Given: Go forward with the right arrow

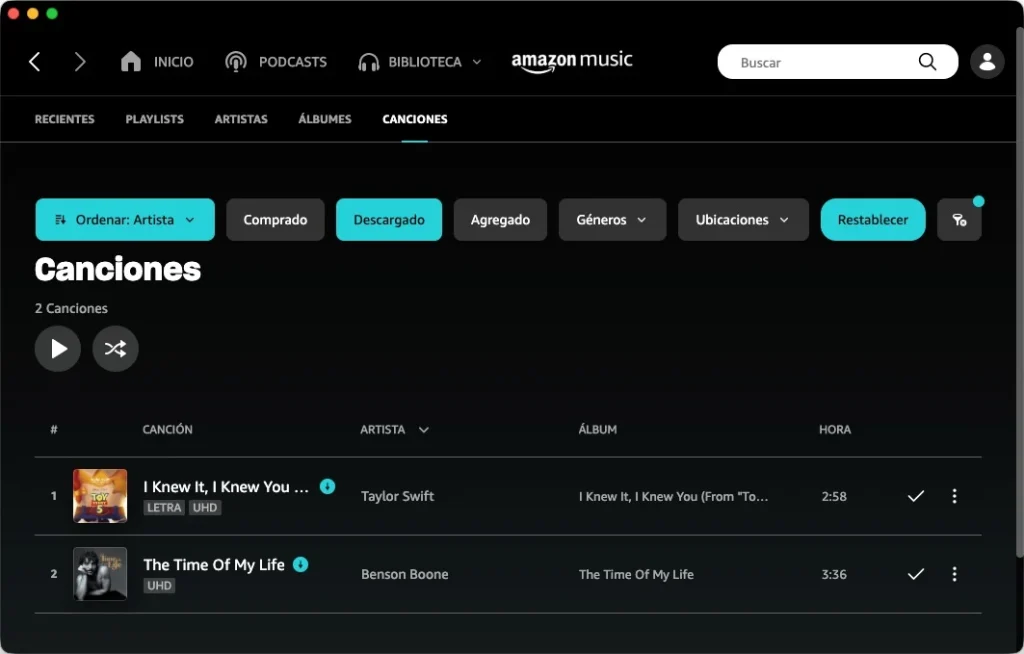Looking at the screenshot, I should [80, 62].
